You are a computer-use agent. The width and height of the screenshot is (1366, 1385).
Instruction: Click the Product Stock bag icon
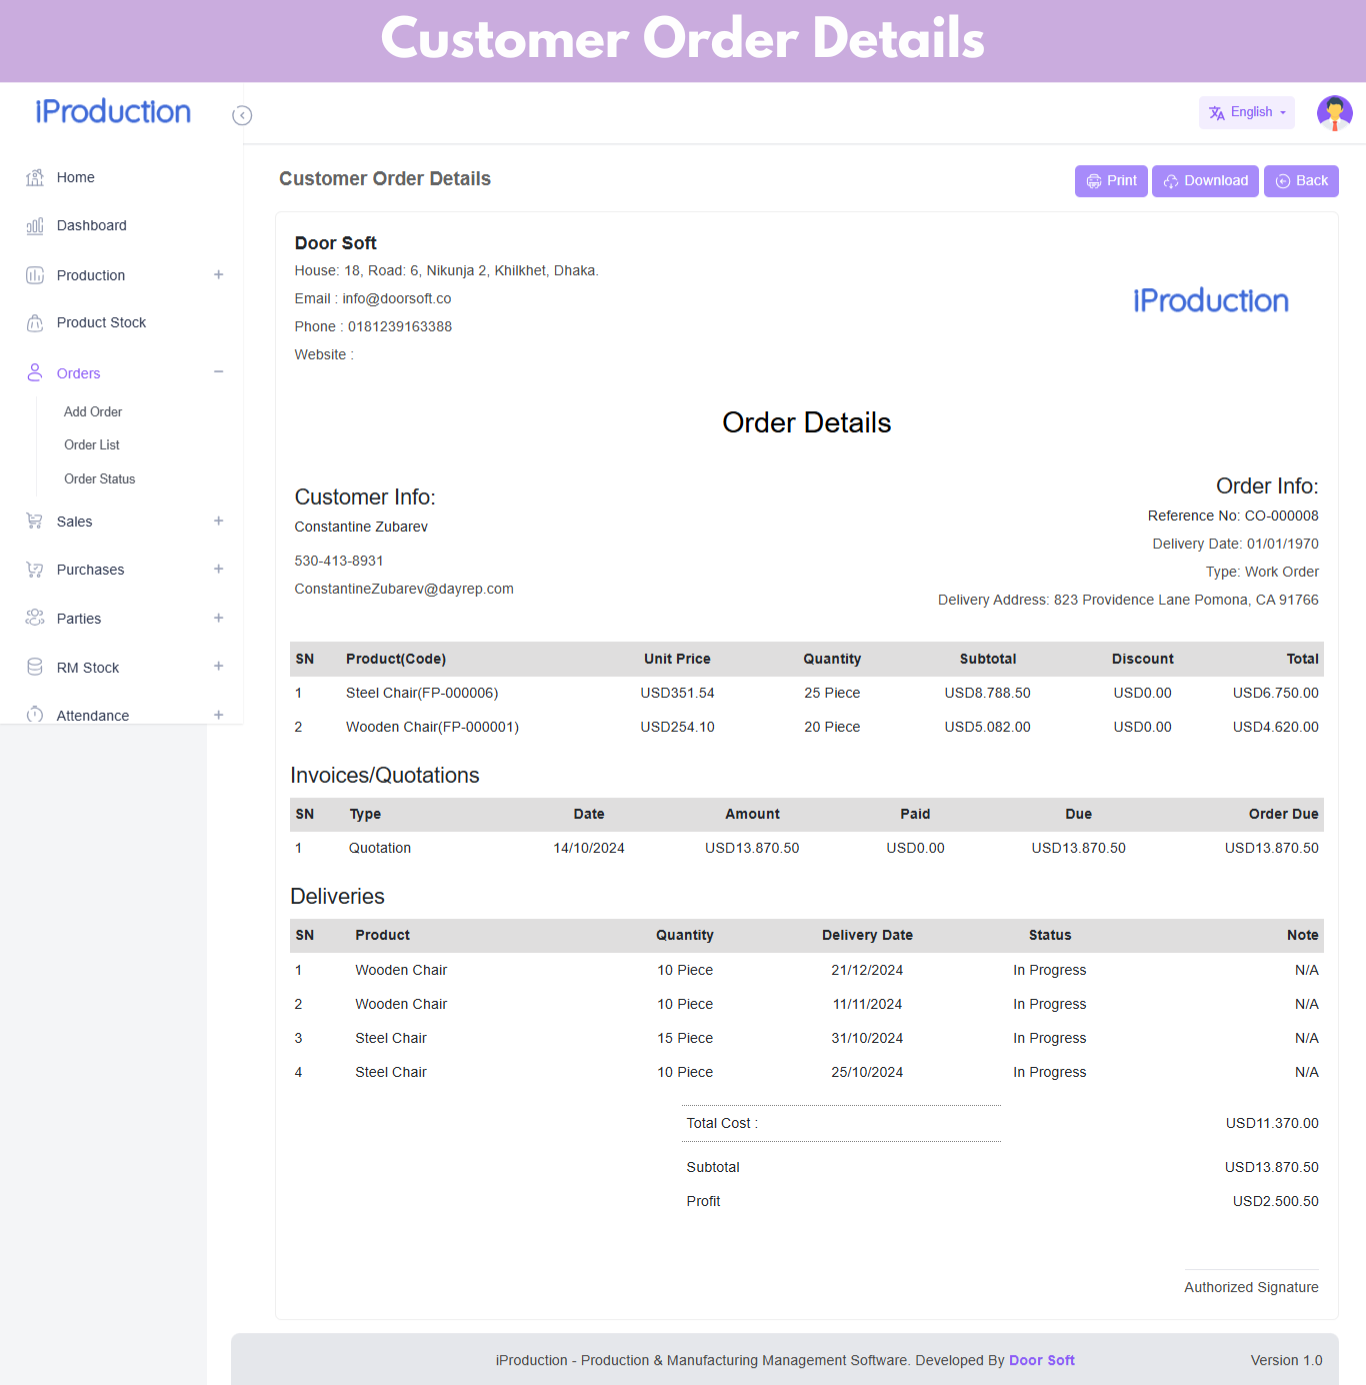pyautogui.click(x=35, y=323)
